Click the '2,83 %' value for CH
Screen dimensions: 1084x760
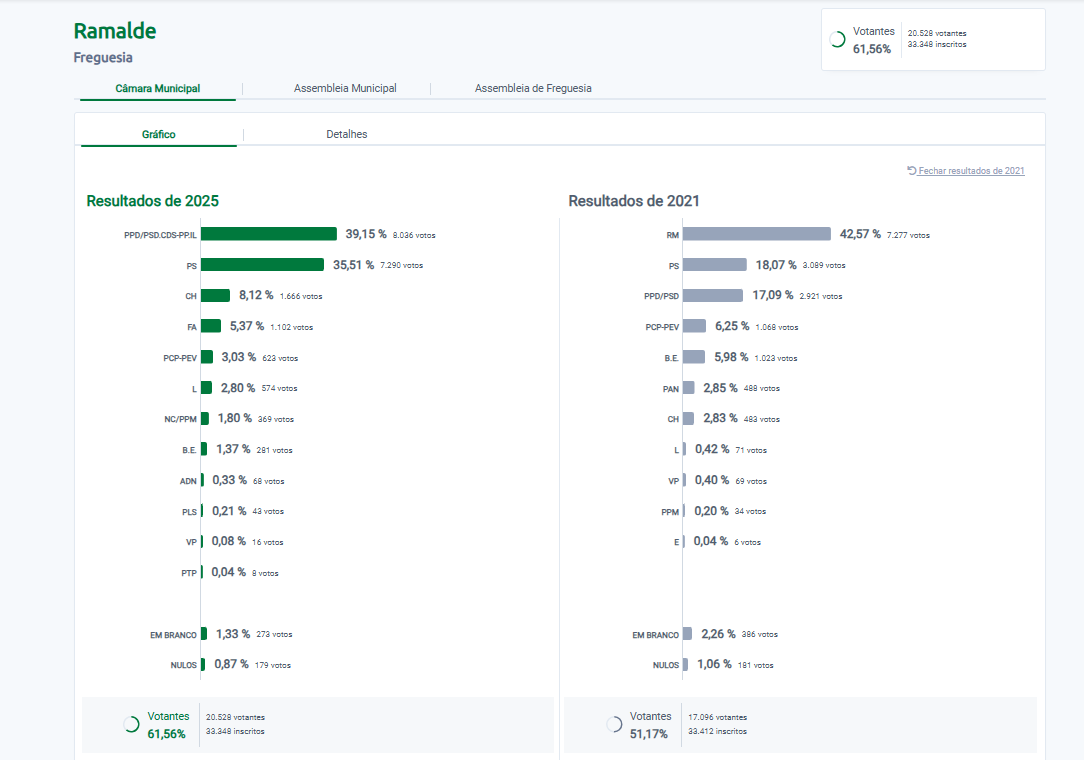pos(720,418)
